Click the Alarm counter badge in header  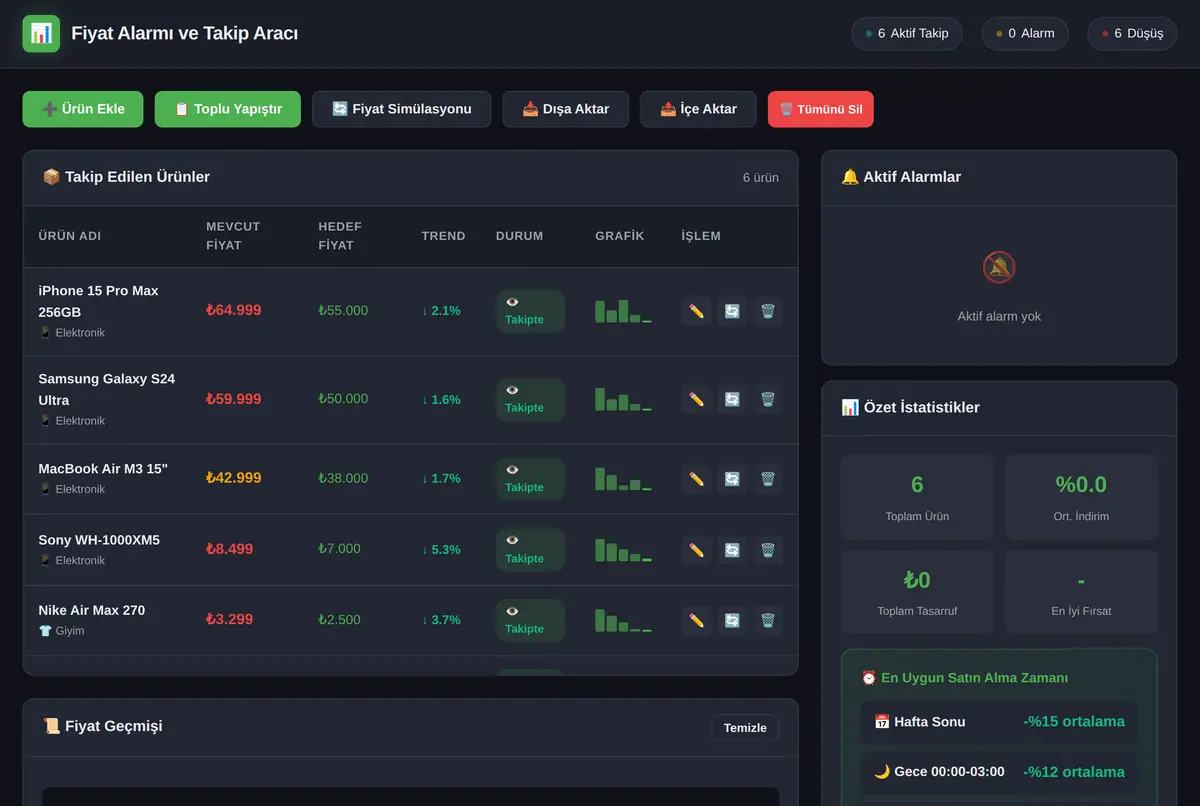pyautogui.click(x=1025, y=34)
